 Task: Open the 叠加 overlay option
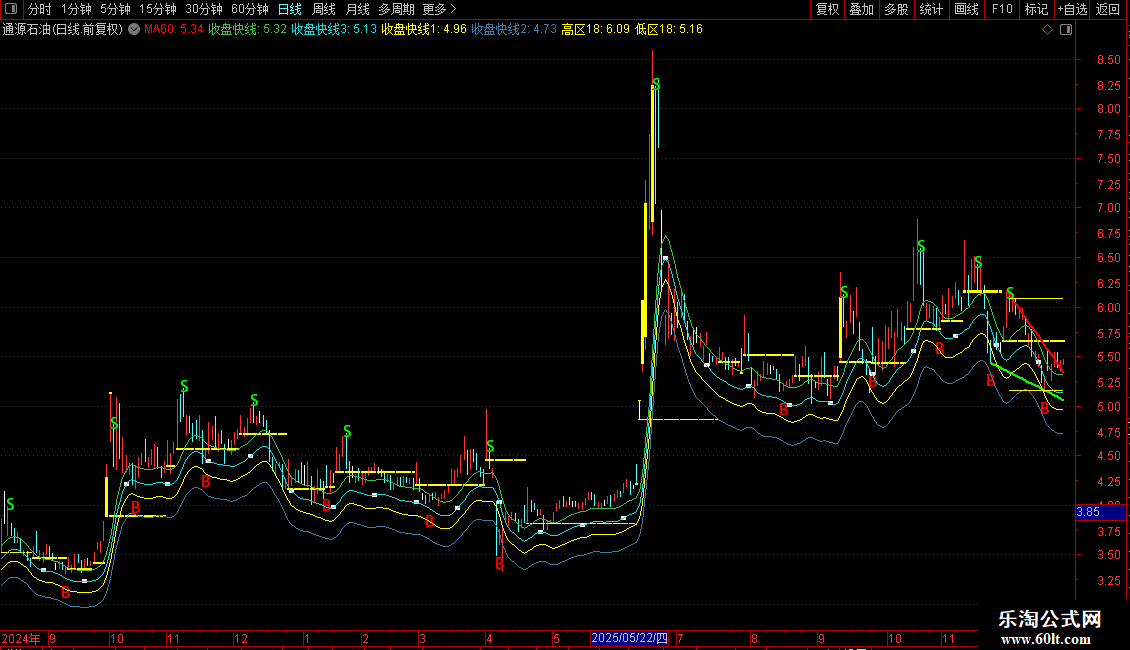(x=861, y=9)
